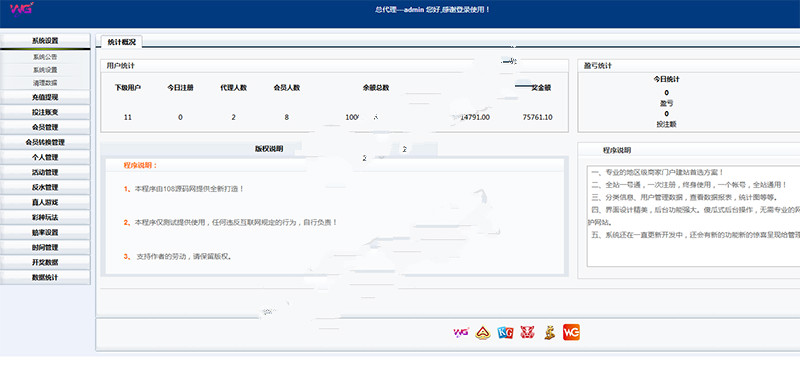This screenshot has width=800, height=377.
Task: Click the orange 程序说明： heading
Action: [x=141, y=165]
